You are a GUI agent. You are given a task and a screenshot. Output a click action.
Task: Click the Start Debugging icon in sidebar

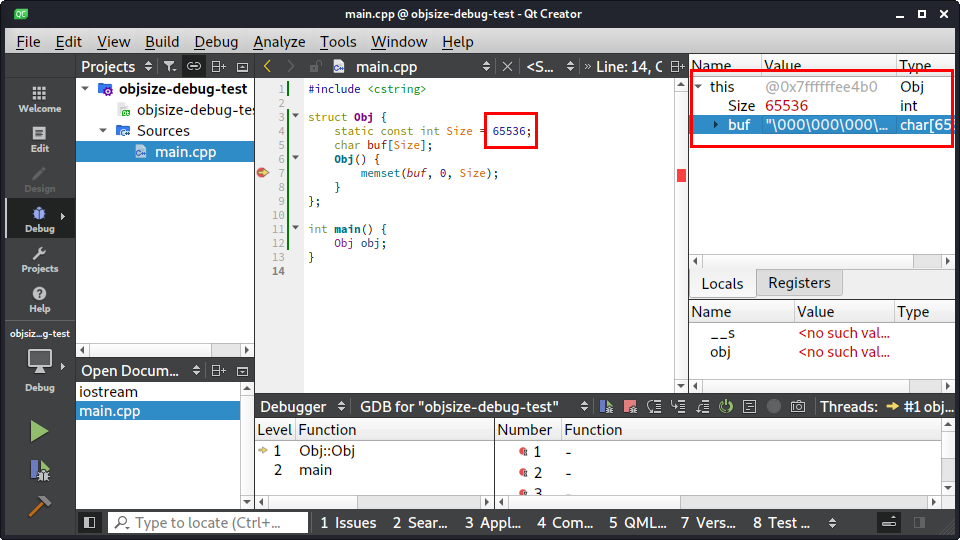[39, 470]
